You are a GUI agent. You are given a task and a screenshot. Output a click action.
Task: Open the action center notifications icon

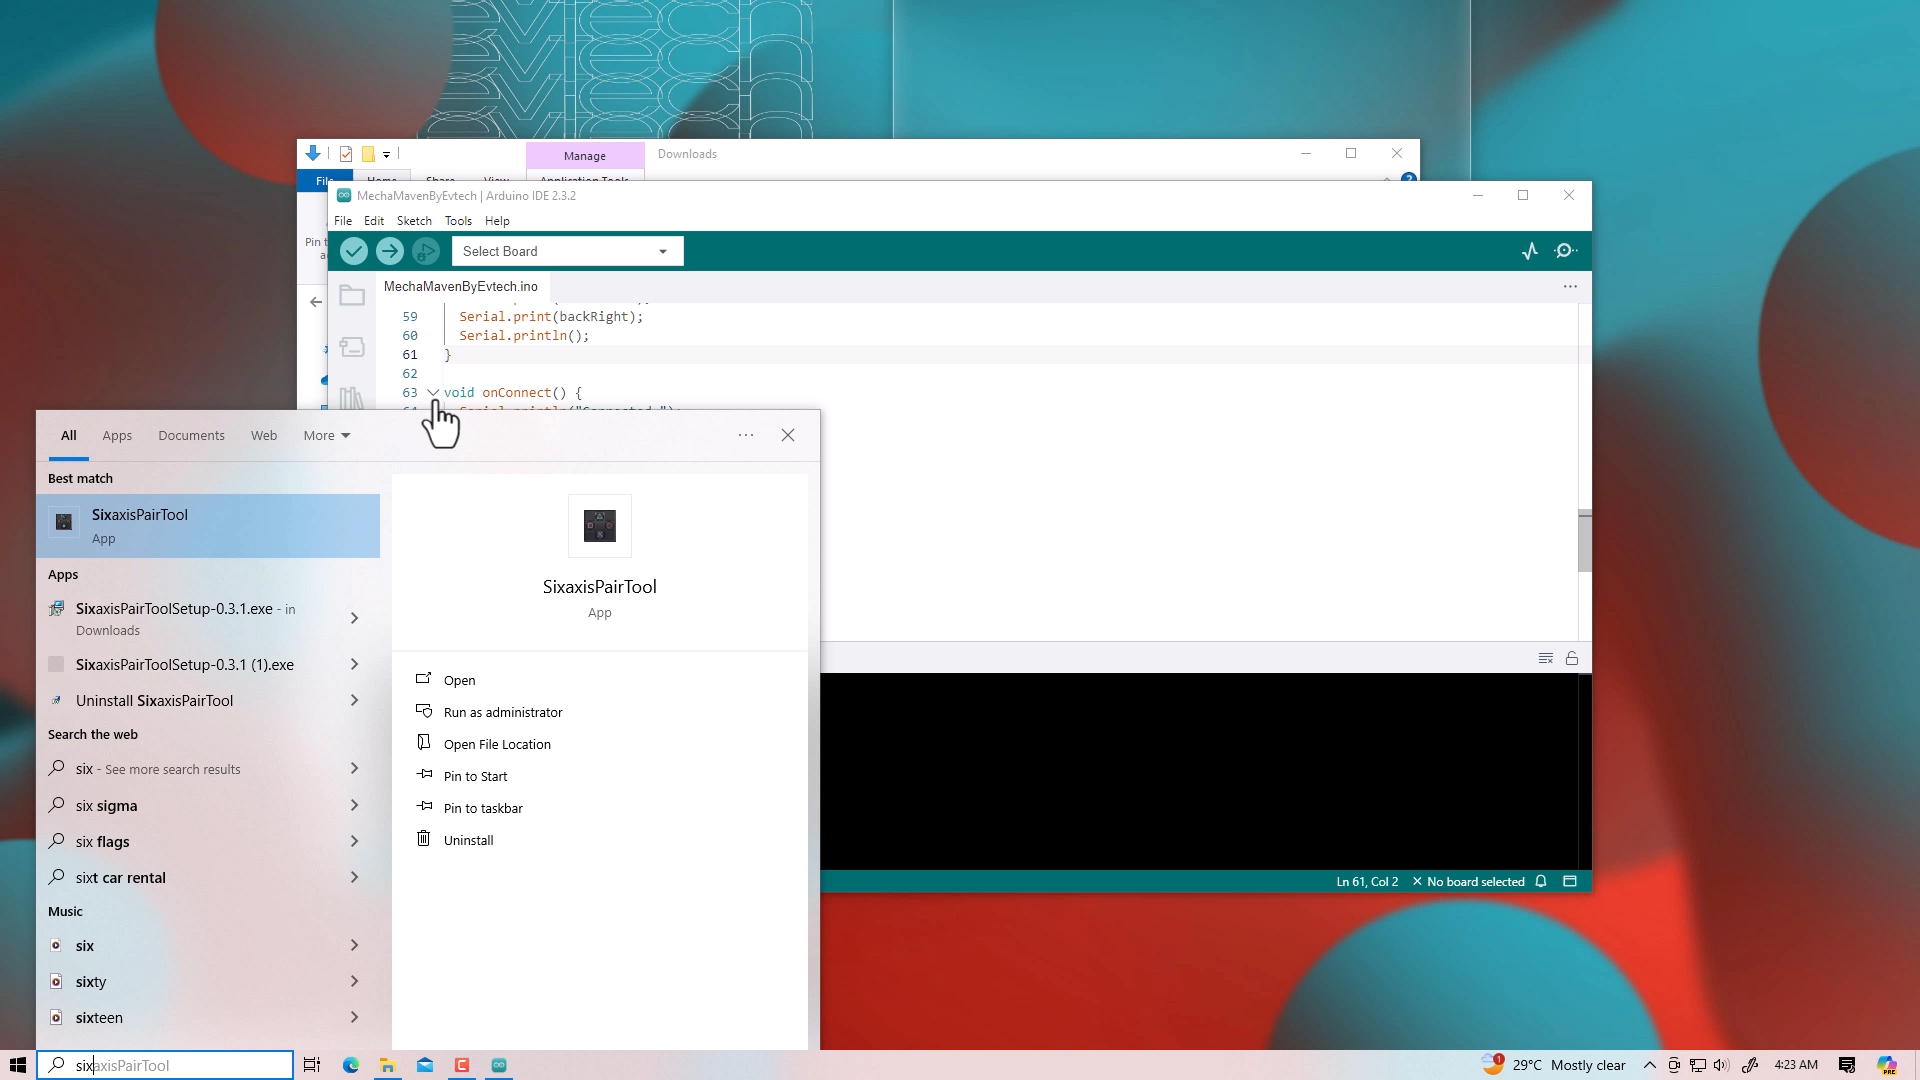click(1847, 1065)
